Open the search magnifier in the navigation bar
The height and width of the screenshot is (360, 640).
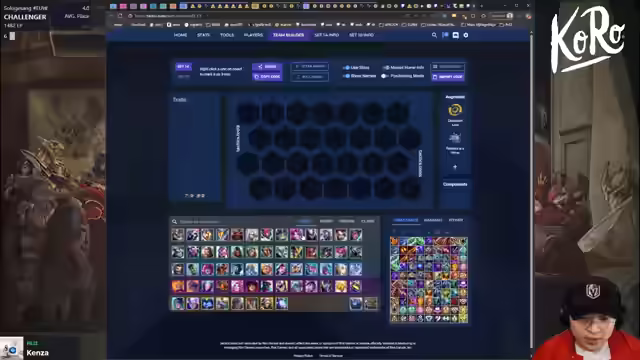434,35
